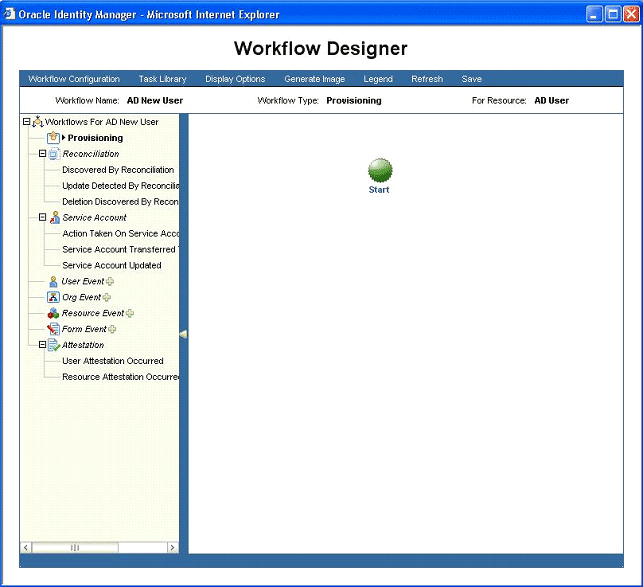The height and width of the screenshot is (587, 643).
Task: Select the Form Event tree label
Action: pyautogui.click(x=84, y=329)
